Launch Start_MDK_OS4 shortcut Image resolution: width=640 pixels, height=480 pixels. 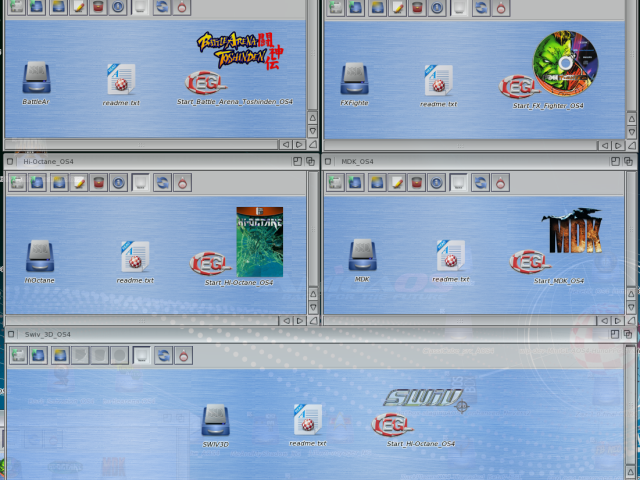tap(530, 262)
